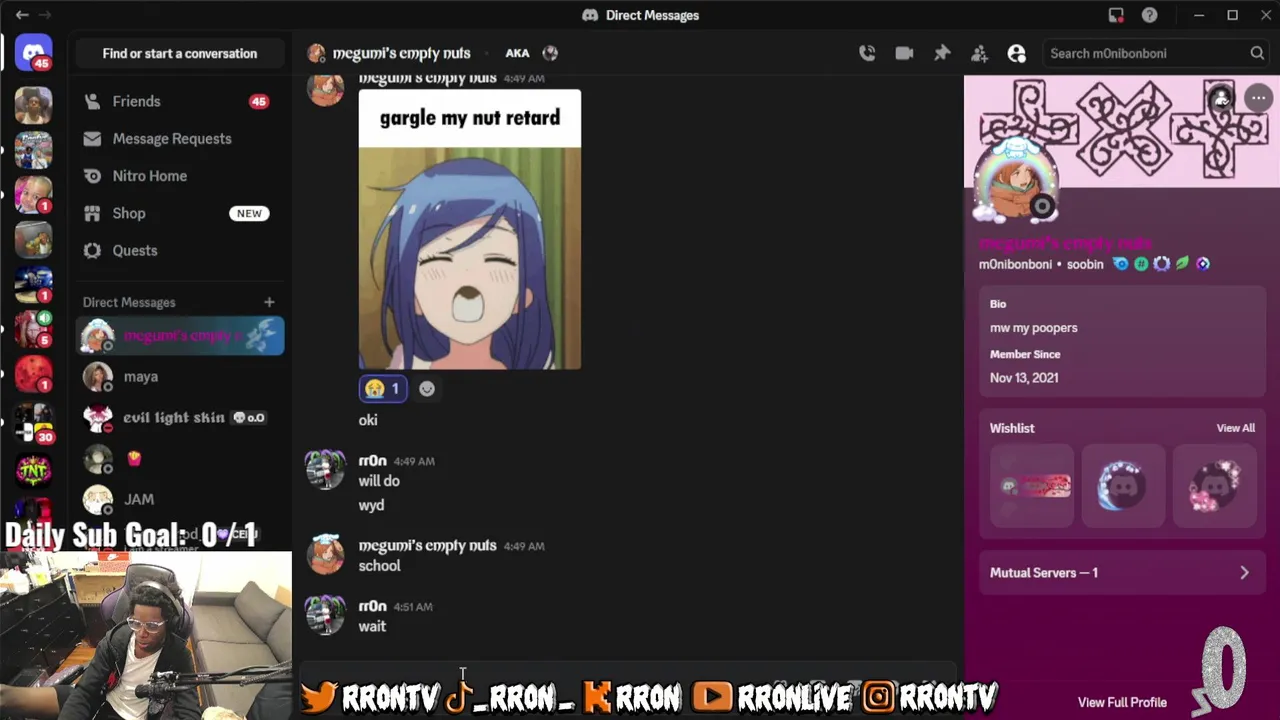
Task: Open the maya conversation
Action: tap(180, 377)
